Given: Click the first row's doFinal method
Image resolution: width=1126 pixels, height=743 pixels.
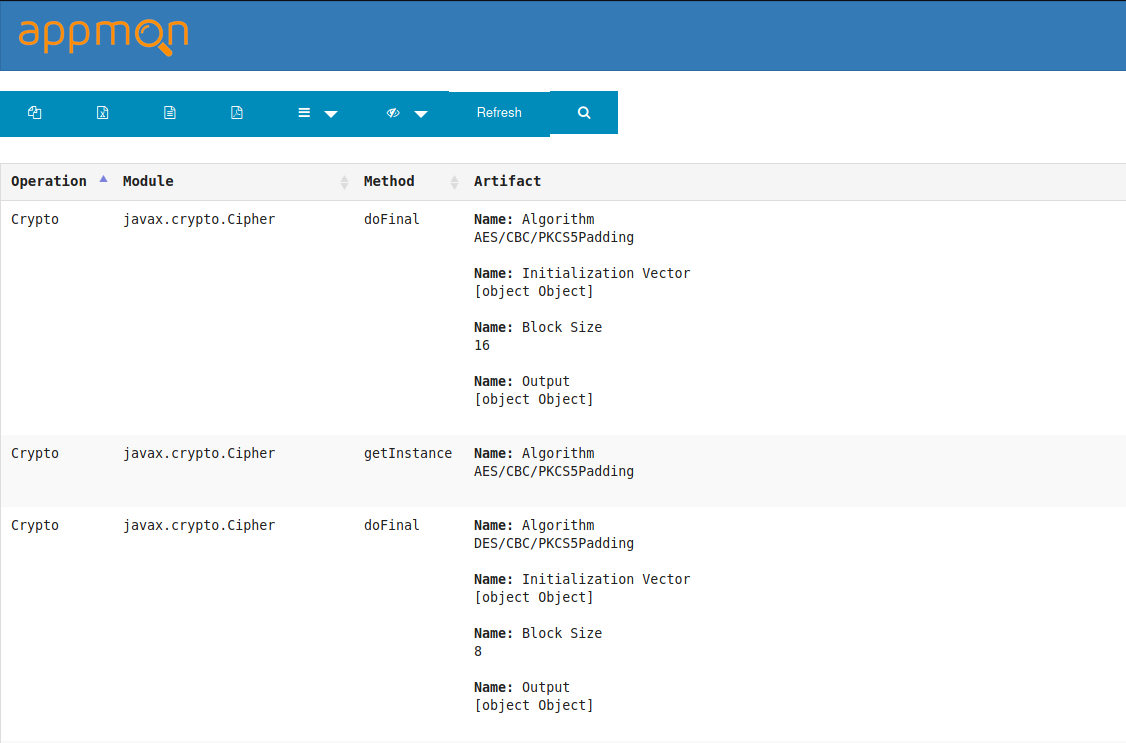Looking at the screenshot, I should pos(391,219).
